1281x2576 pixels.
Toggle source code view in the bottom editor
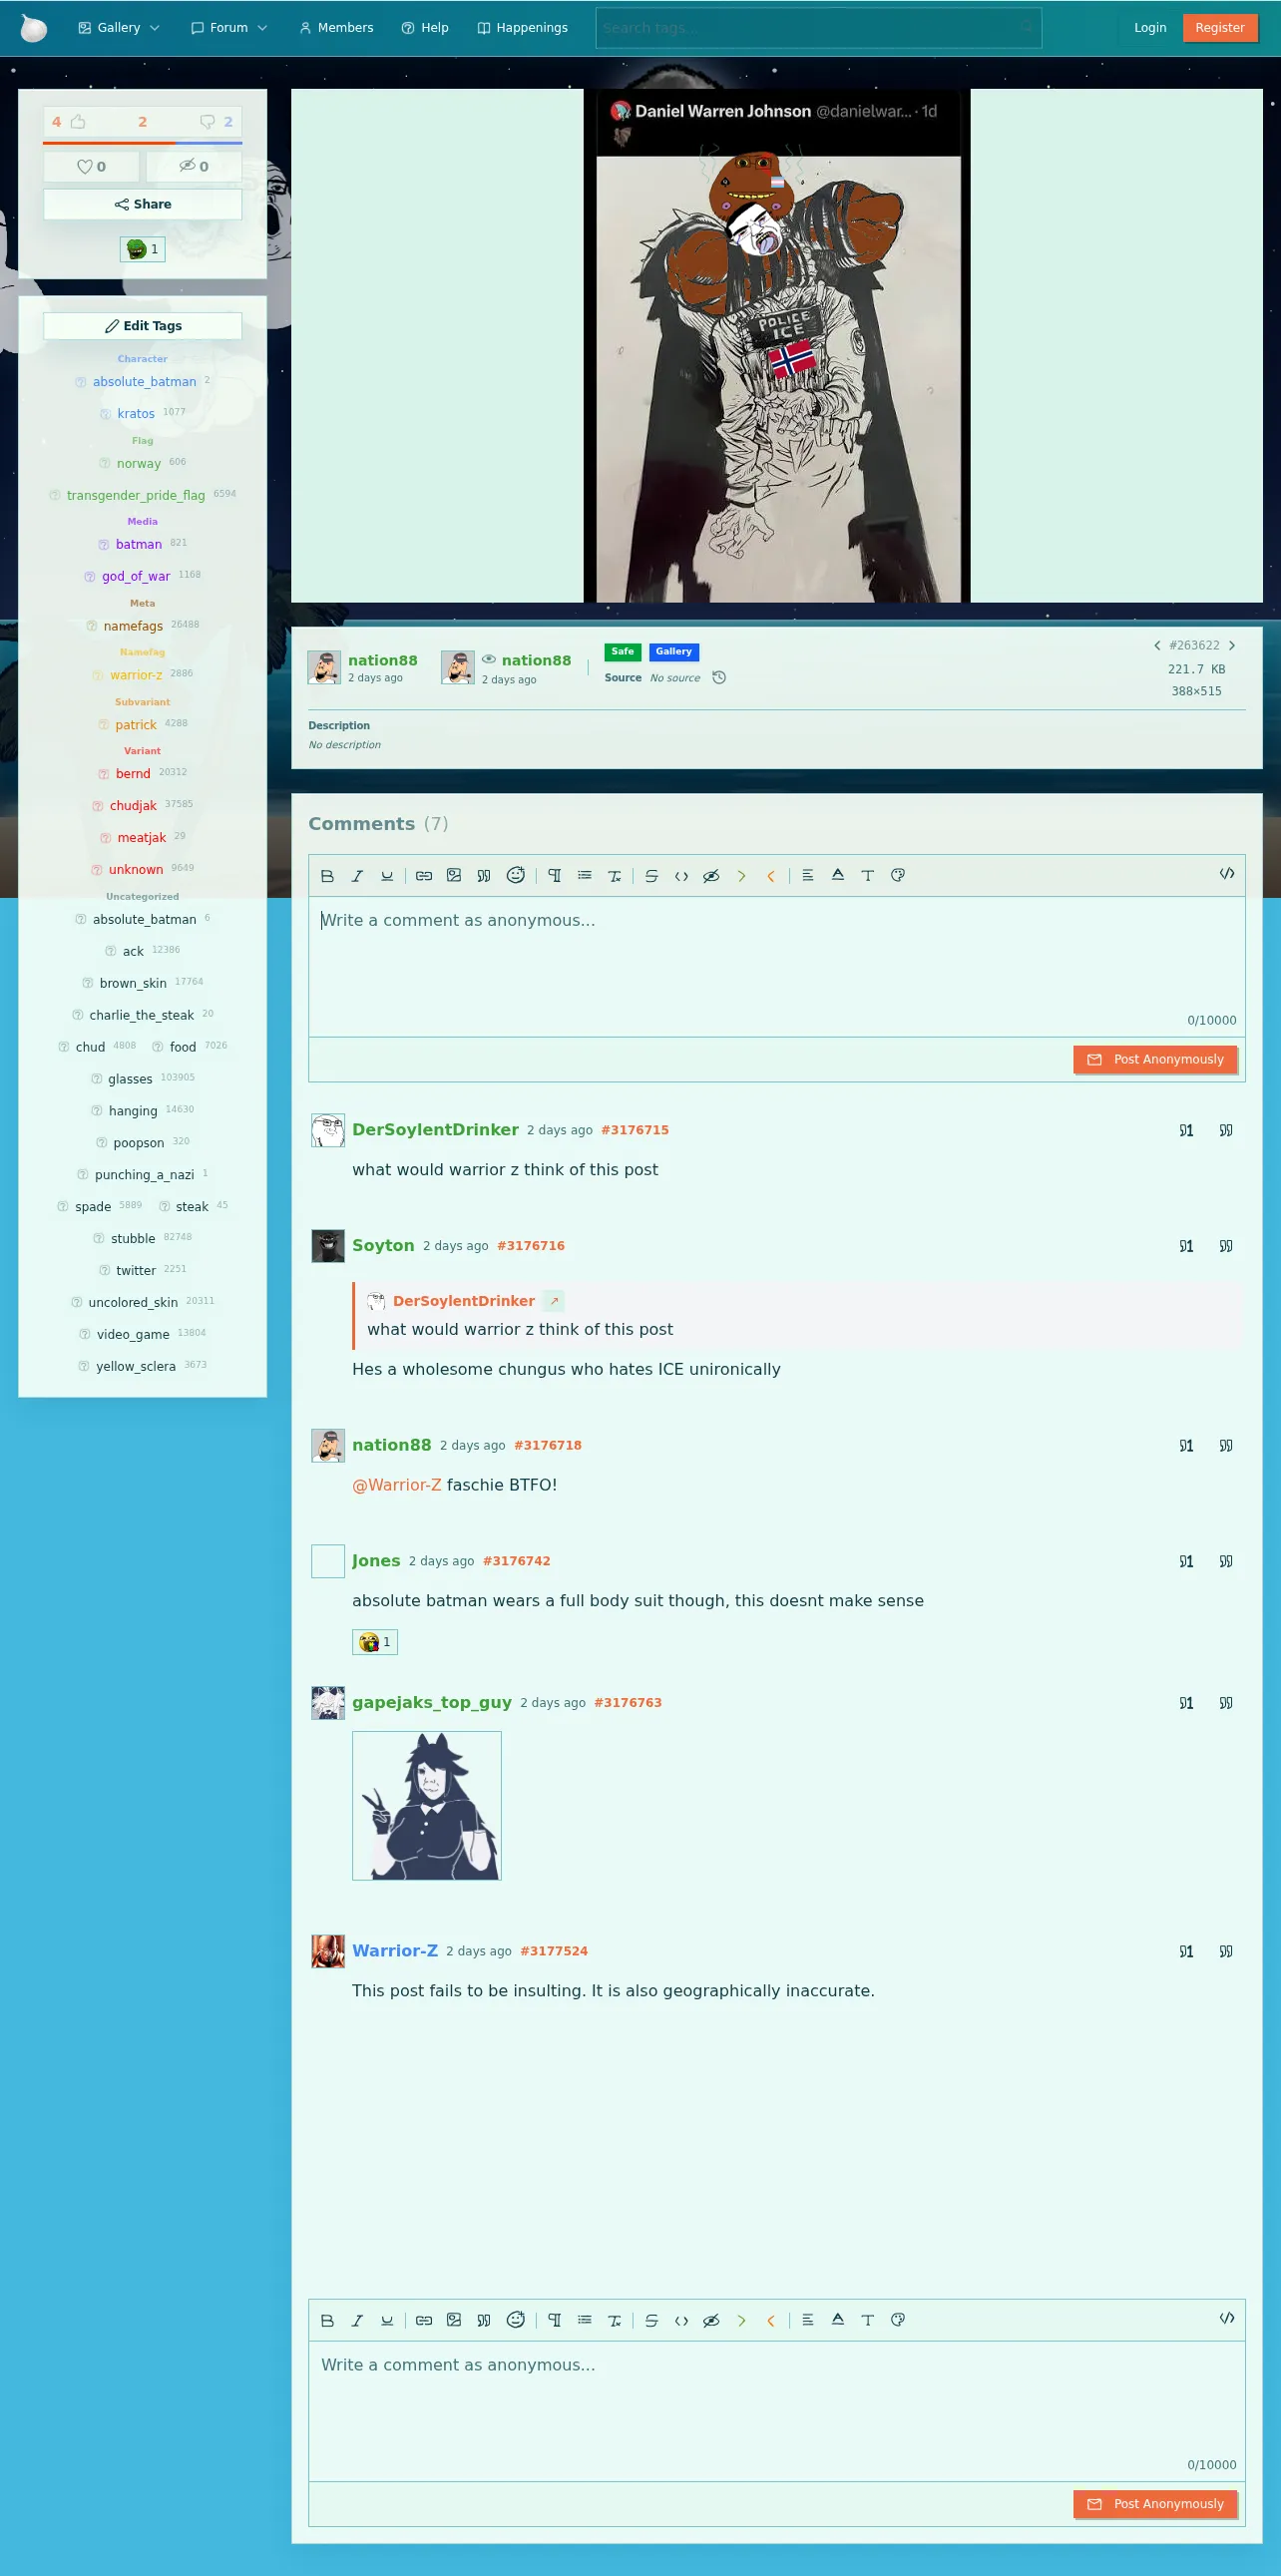1227,2318
